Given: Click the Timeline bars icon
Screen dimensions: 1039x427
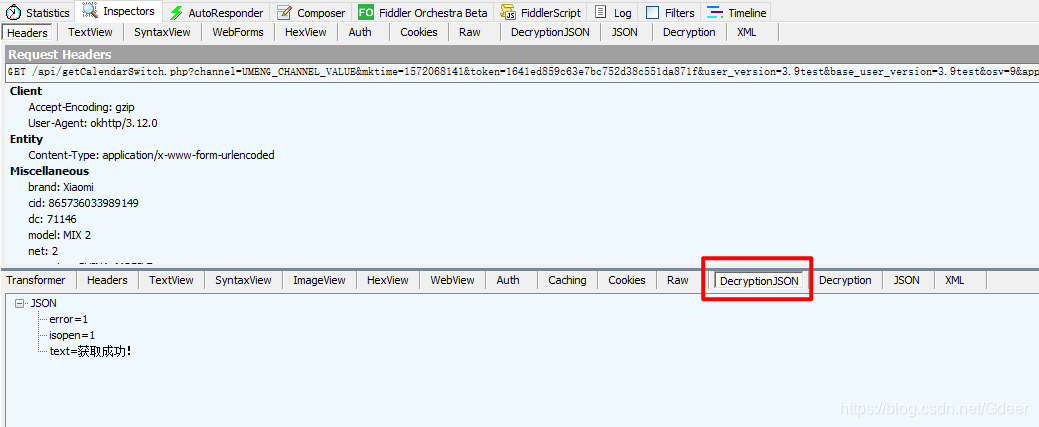Looking at the screenshot, I should 715,13.
